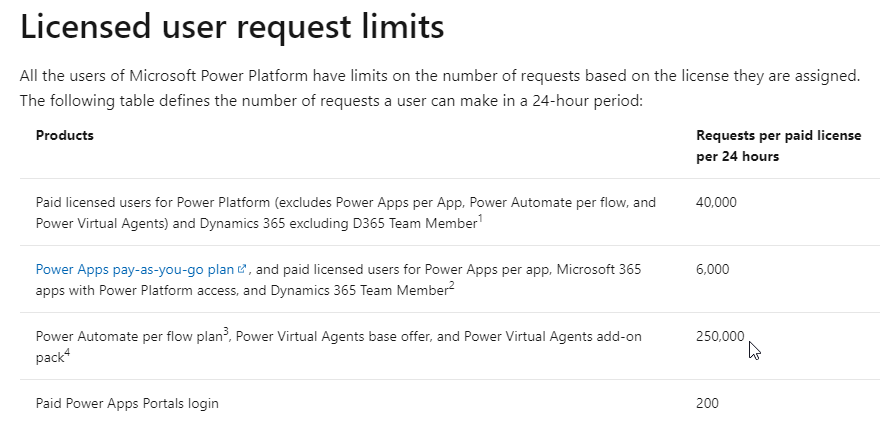Select the 200 requests value
Image resolution: width=889 pixels, height=431 pixels.
[707, 403]
